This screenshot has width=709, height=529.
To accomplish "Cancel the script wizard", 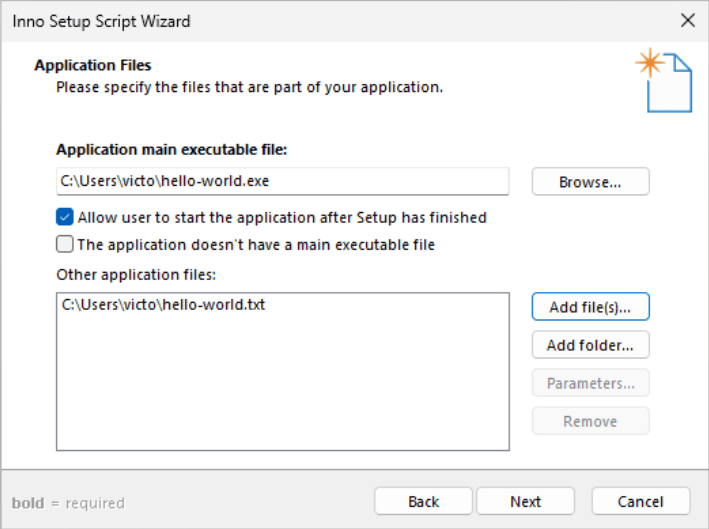I will click(641, 501).
